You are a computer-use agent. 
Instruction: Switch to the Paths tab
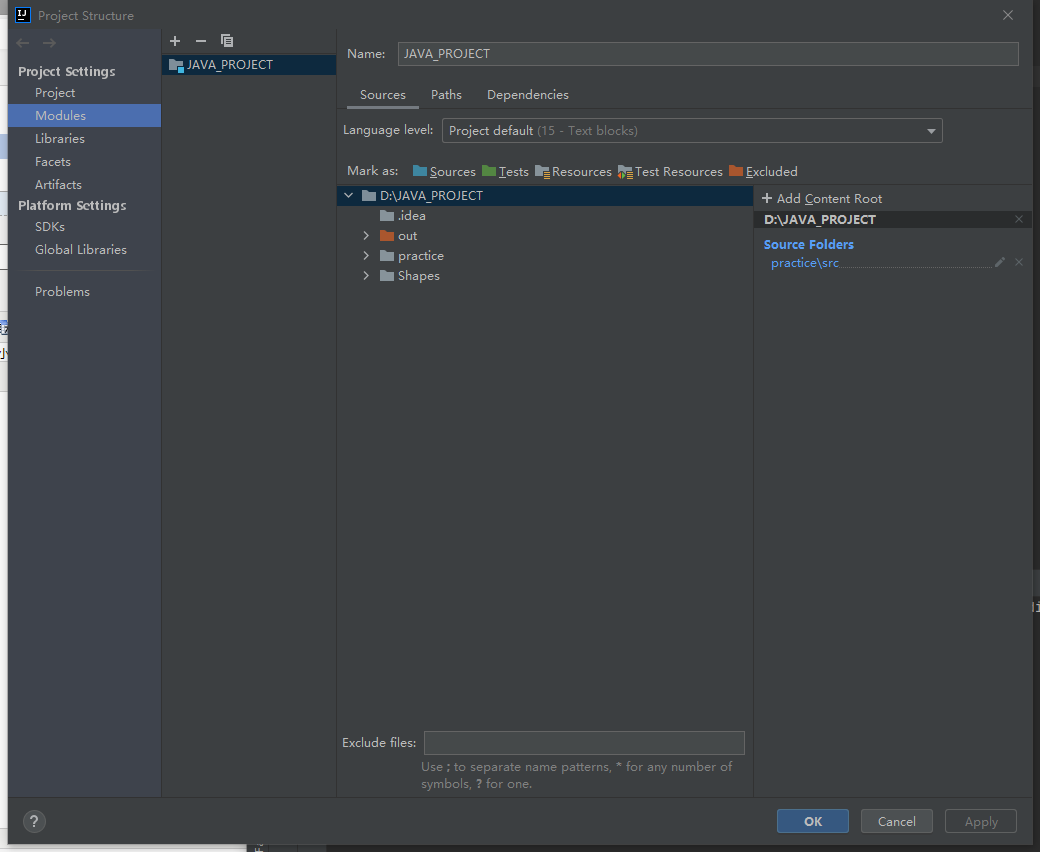point(446,95)
